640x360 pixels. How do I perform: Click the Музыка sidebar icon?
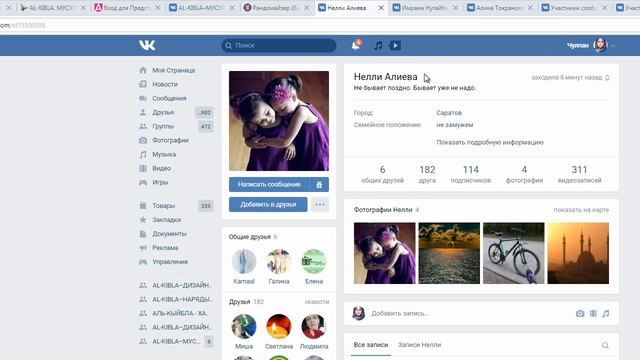[x=143, y=154]
